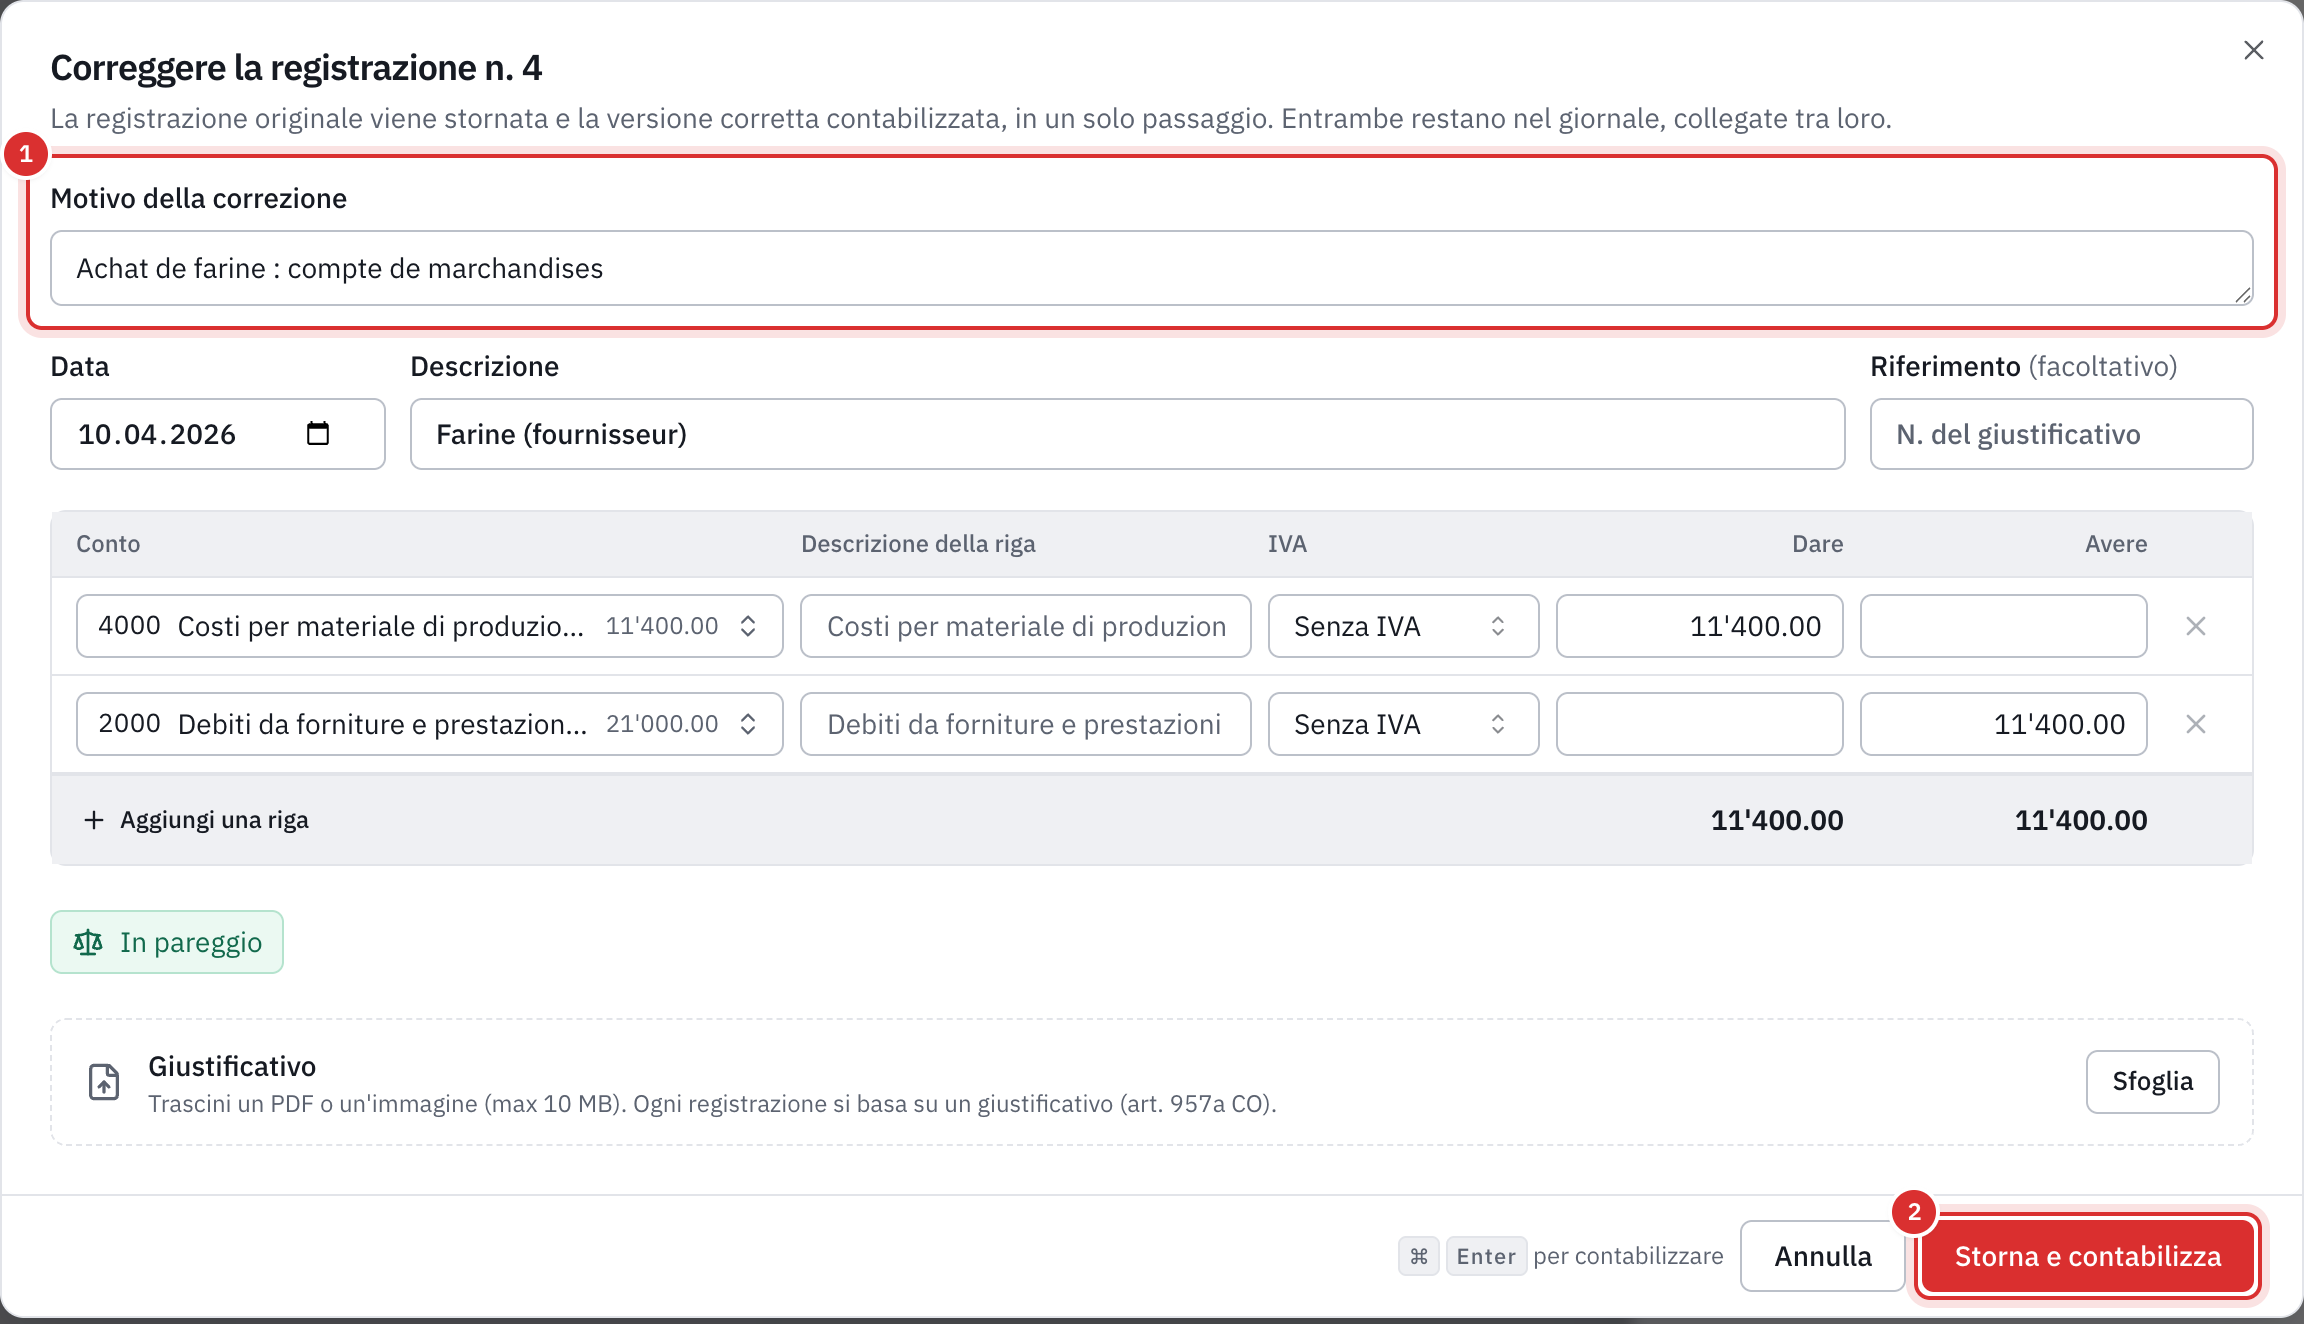This screenshot has width=2304, height=1324.
Task: Click the resize grip of Motivo textarea
Action: pyautogui.click(x=2242, y=295)
